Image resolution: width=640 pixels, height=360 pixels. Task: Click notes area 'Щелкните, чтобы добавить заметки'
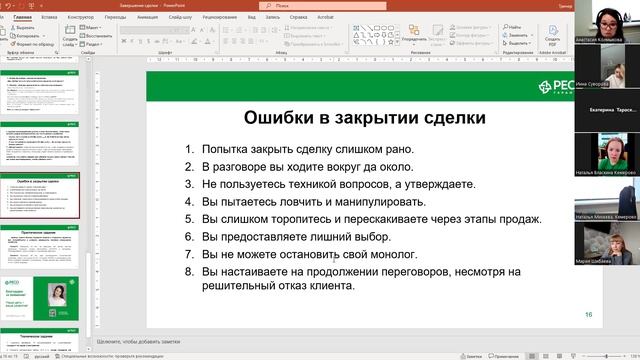pos(138,342)
